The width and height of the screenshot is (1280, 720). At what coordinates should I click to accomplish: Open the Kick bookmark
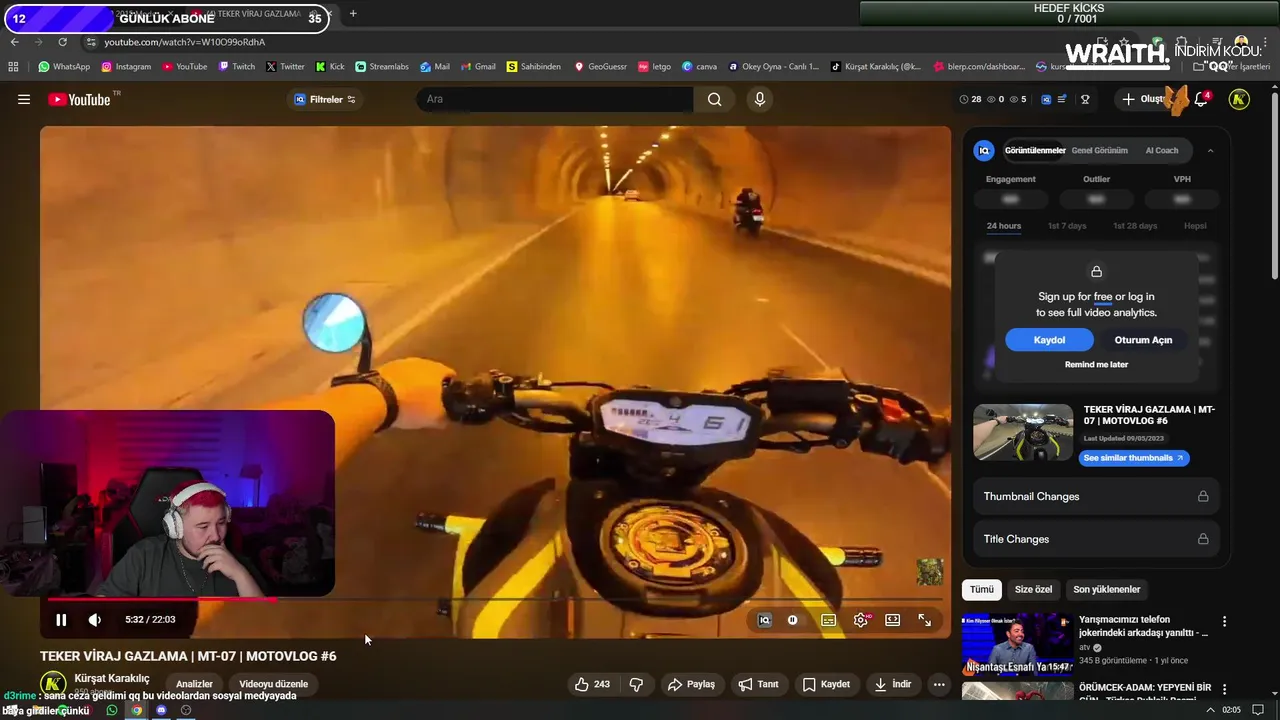pyautogui.click(x=330, y=67)
